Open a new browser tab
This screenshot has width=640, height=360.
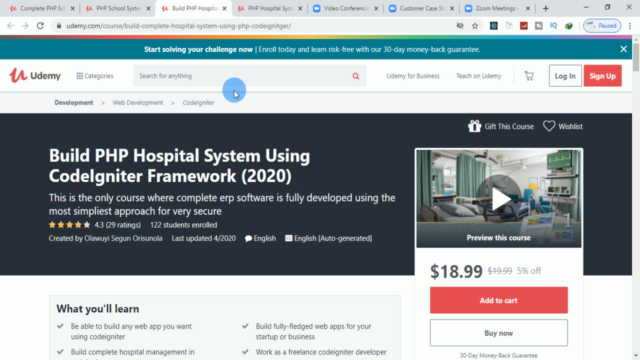(x=546, y=8)
